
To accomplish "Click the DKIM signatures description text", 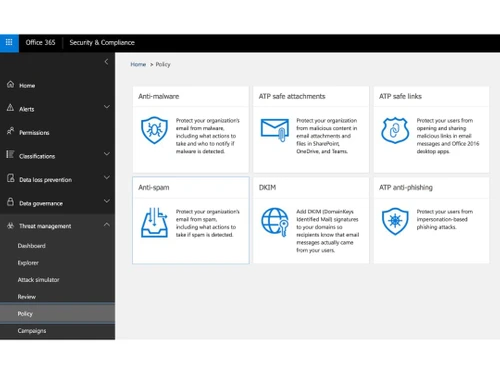I will pos(328,231).
